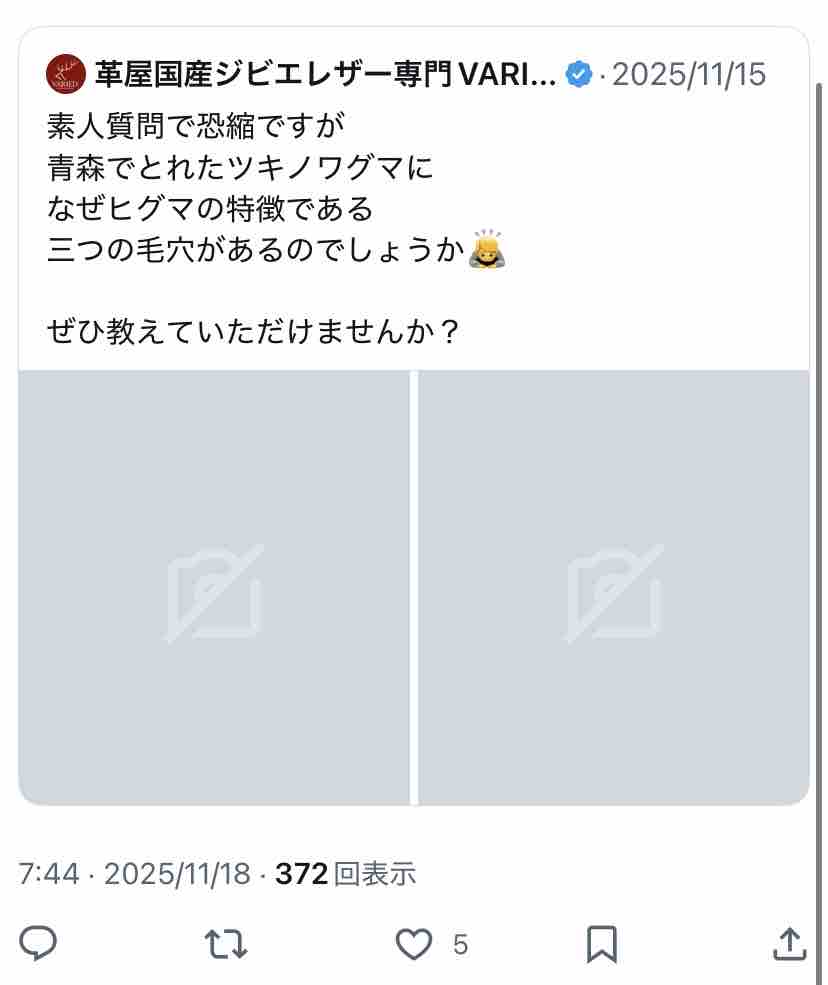
Task: Like the post with heart icon
Action: click(413, 944)
